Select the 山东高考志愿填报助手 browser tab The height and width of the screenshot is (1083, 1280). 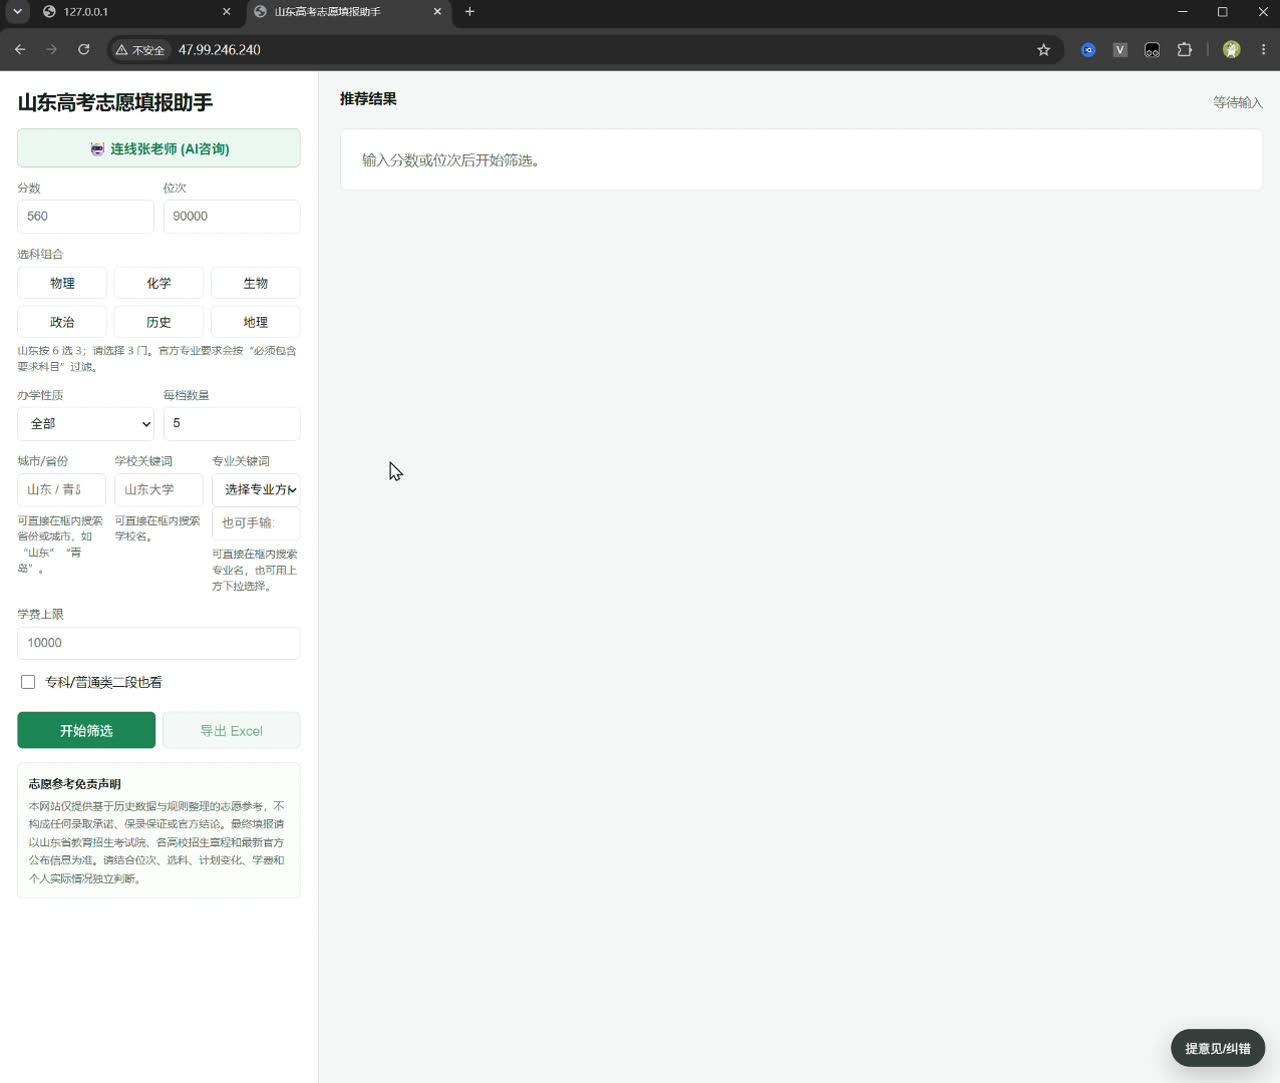point(348,12)
